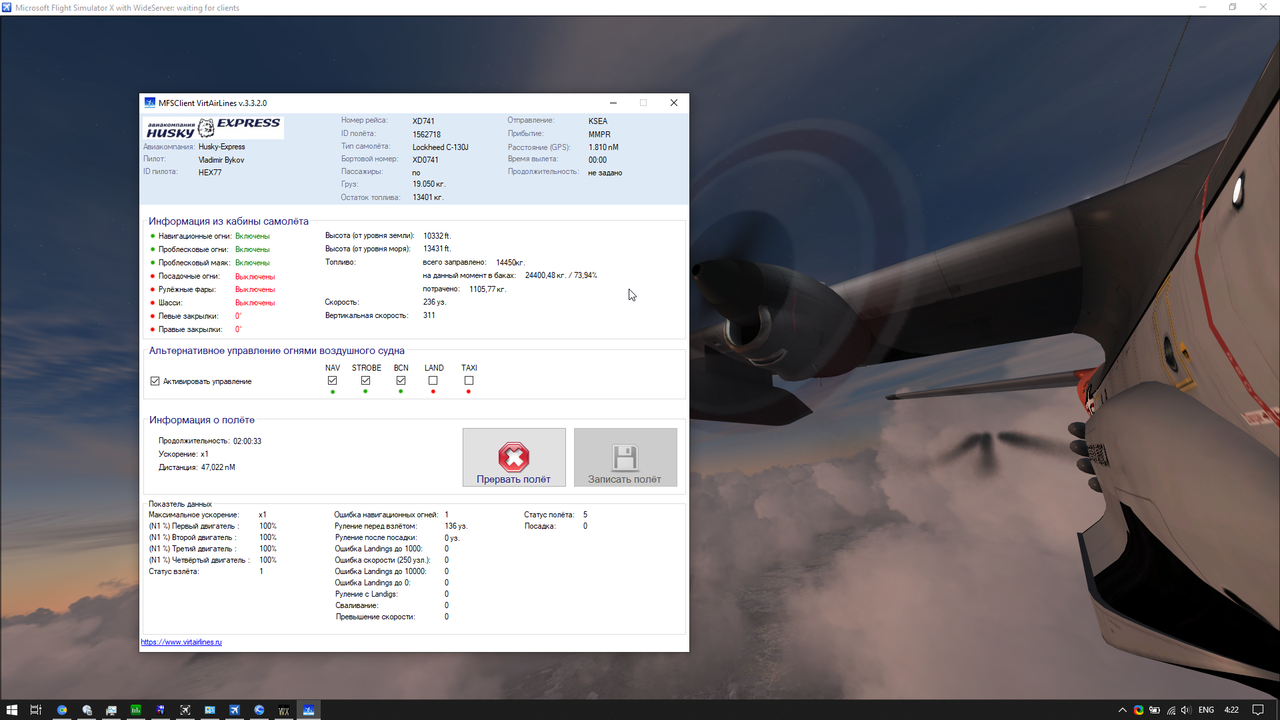Click the multicolored circle tray icon
This screenshot has width=1280, height=720.
[x=1138, y=710]
